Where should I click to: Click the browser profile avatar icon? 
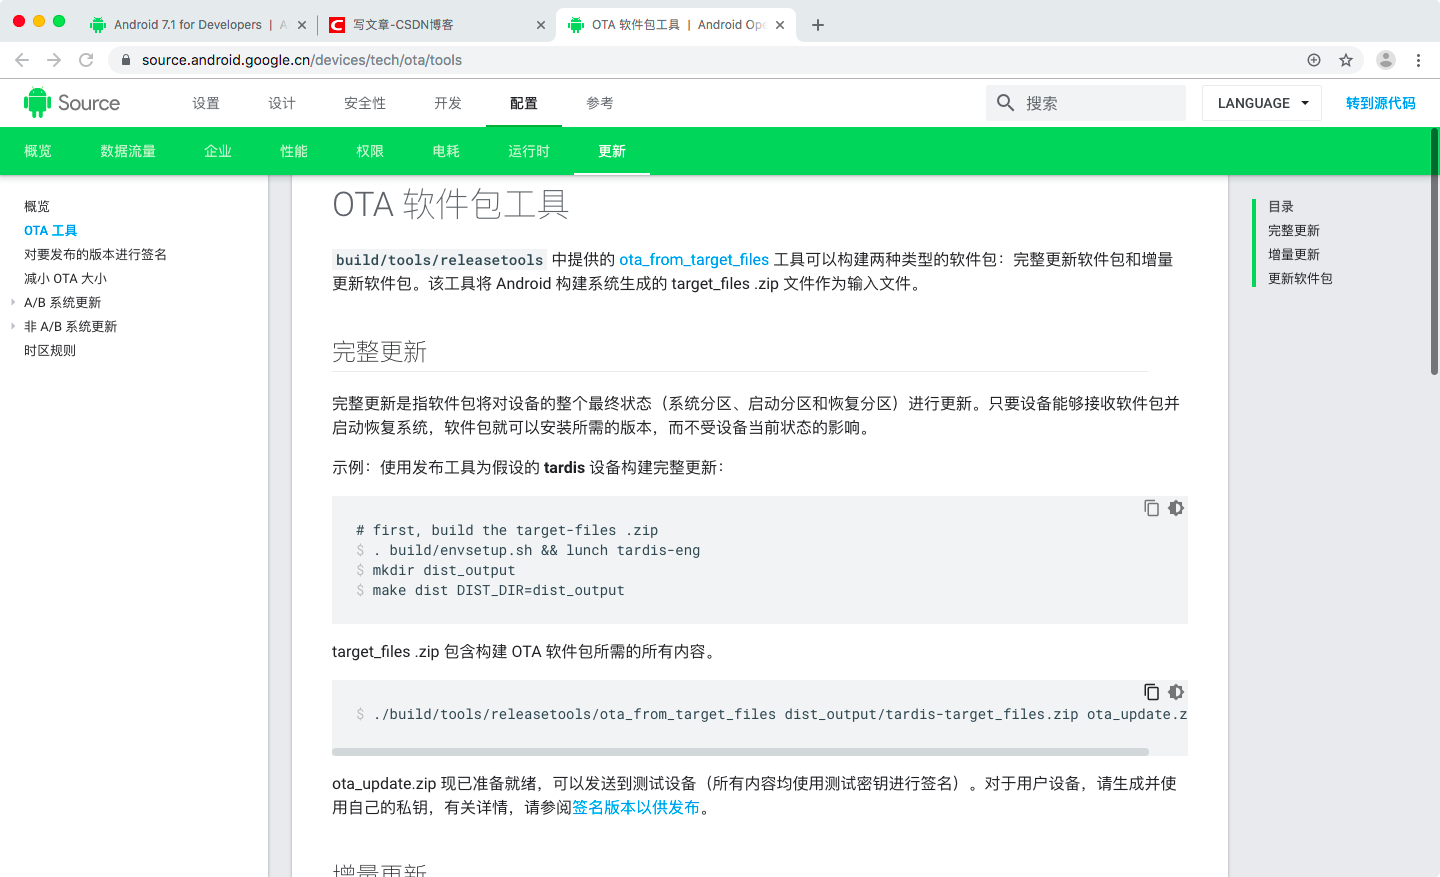pos(1385,60)
